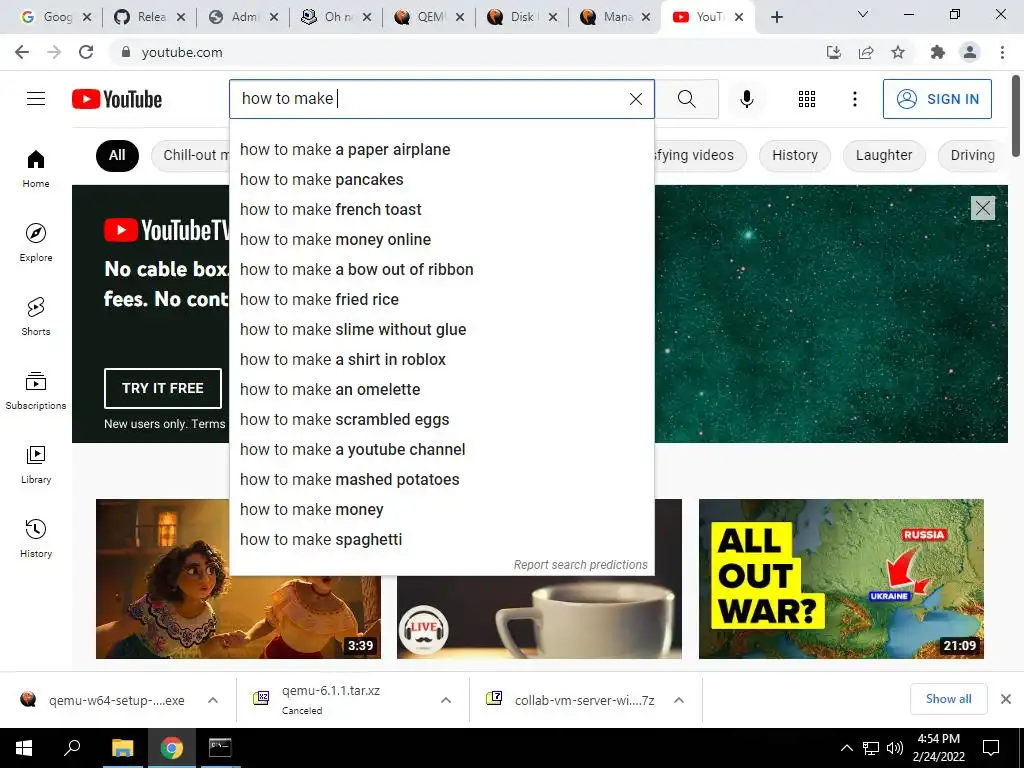Screen dimensions: 1024x768
Task: Open the Windows notification center
Action: 991,748
